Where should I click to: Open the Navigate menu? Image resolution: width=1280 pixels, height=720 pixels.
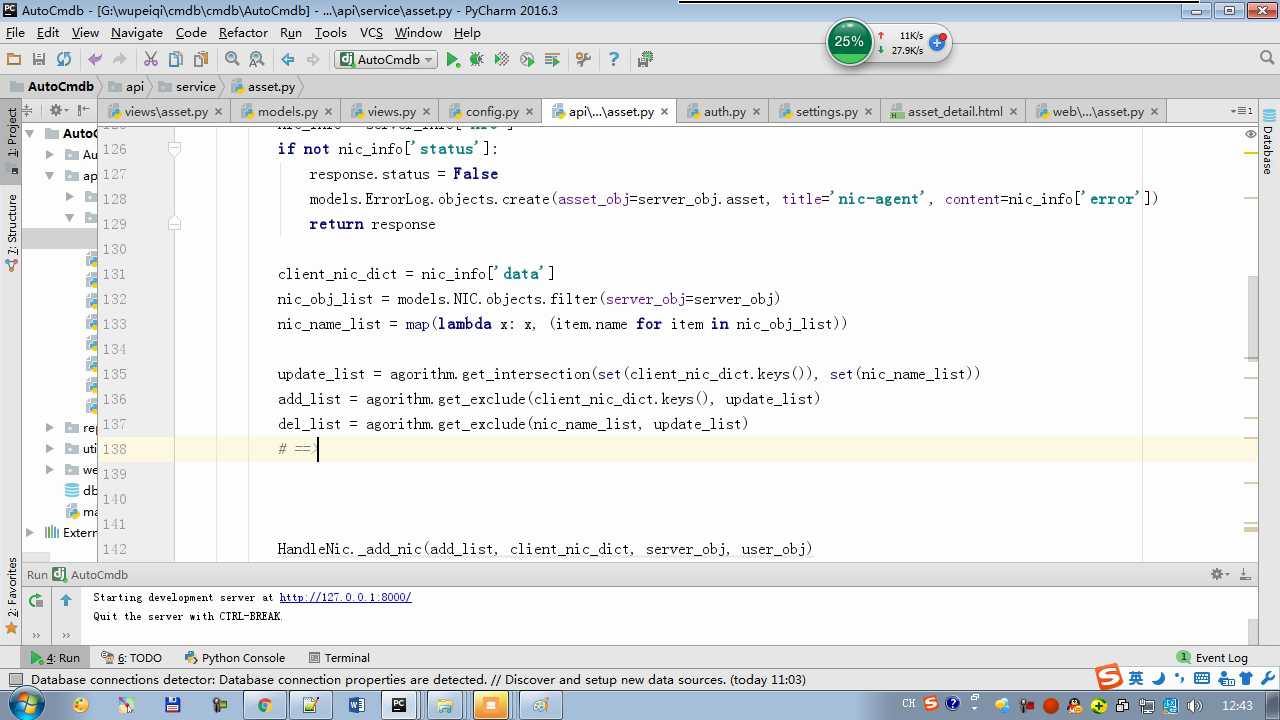137,33
